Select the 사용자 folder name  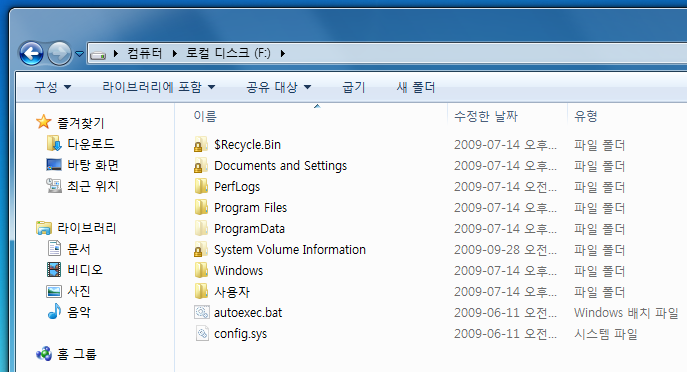coord(232,292)
